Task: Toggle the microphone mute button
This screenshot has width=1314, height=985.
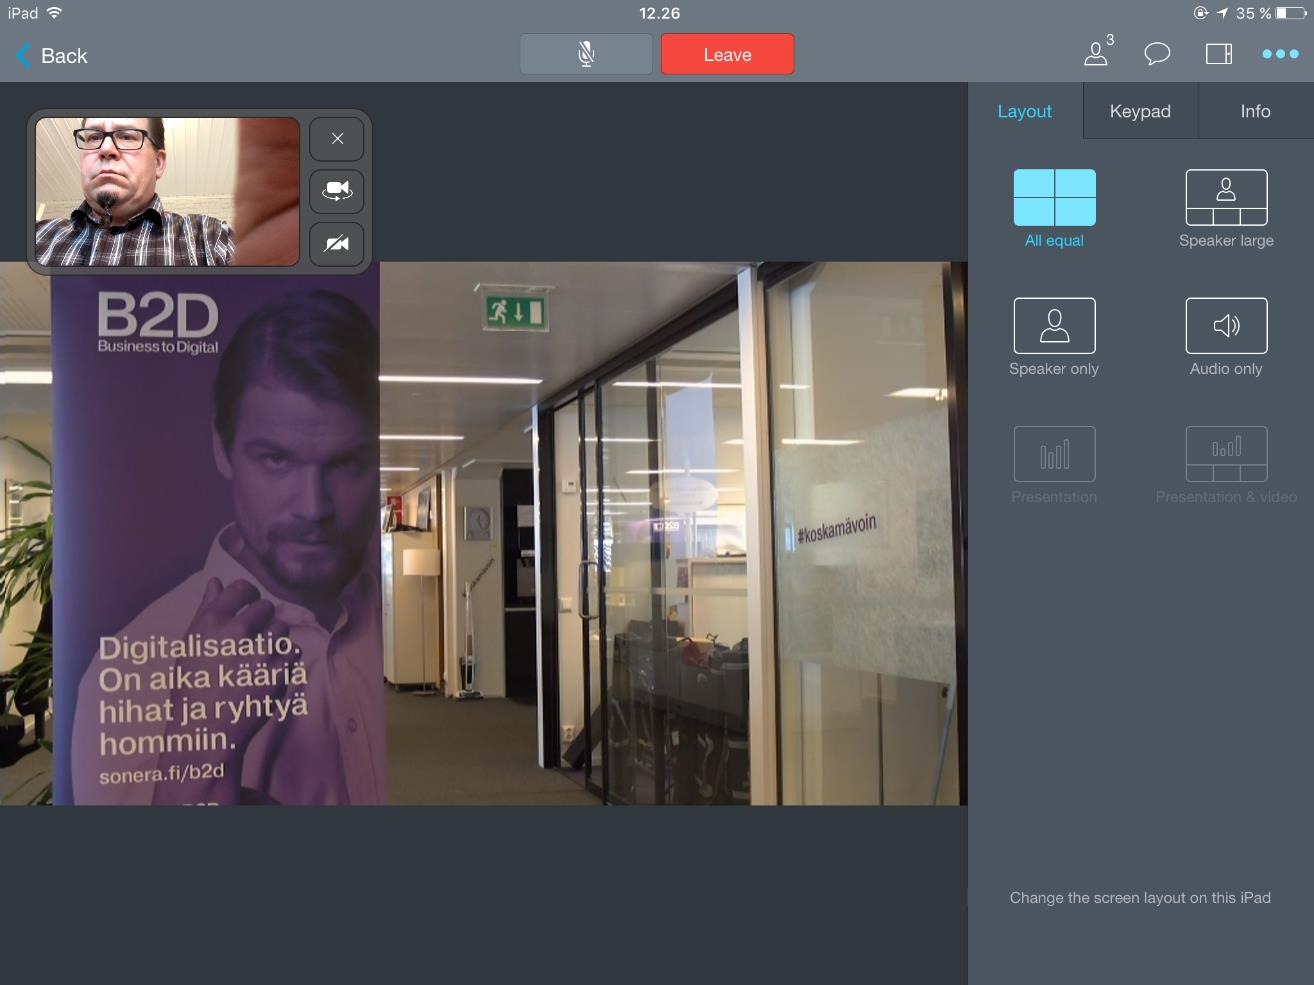Action: 586,54
